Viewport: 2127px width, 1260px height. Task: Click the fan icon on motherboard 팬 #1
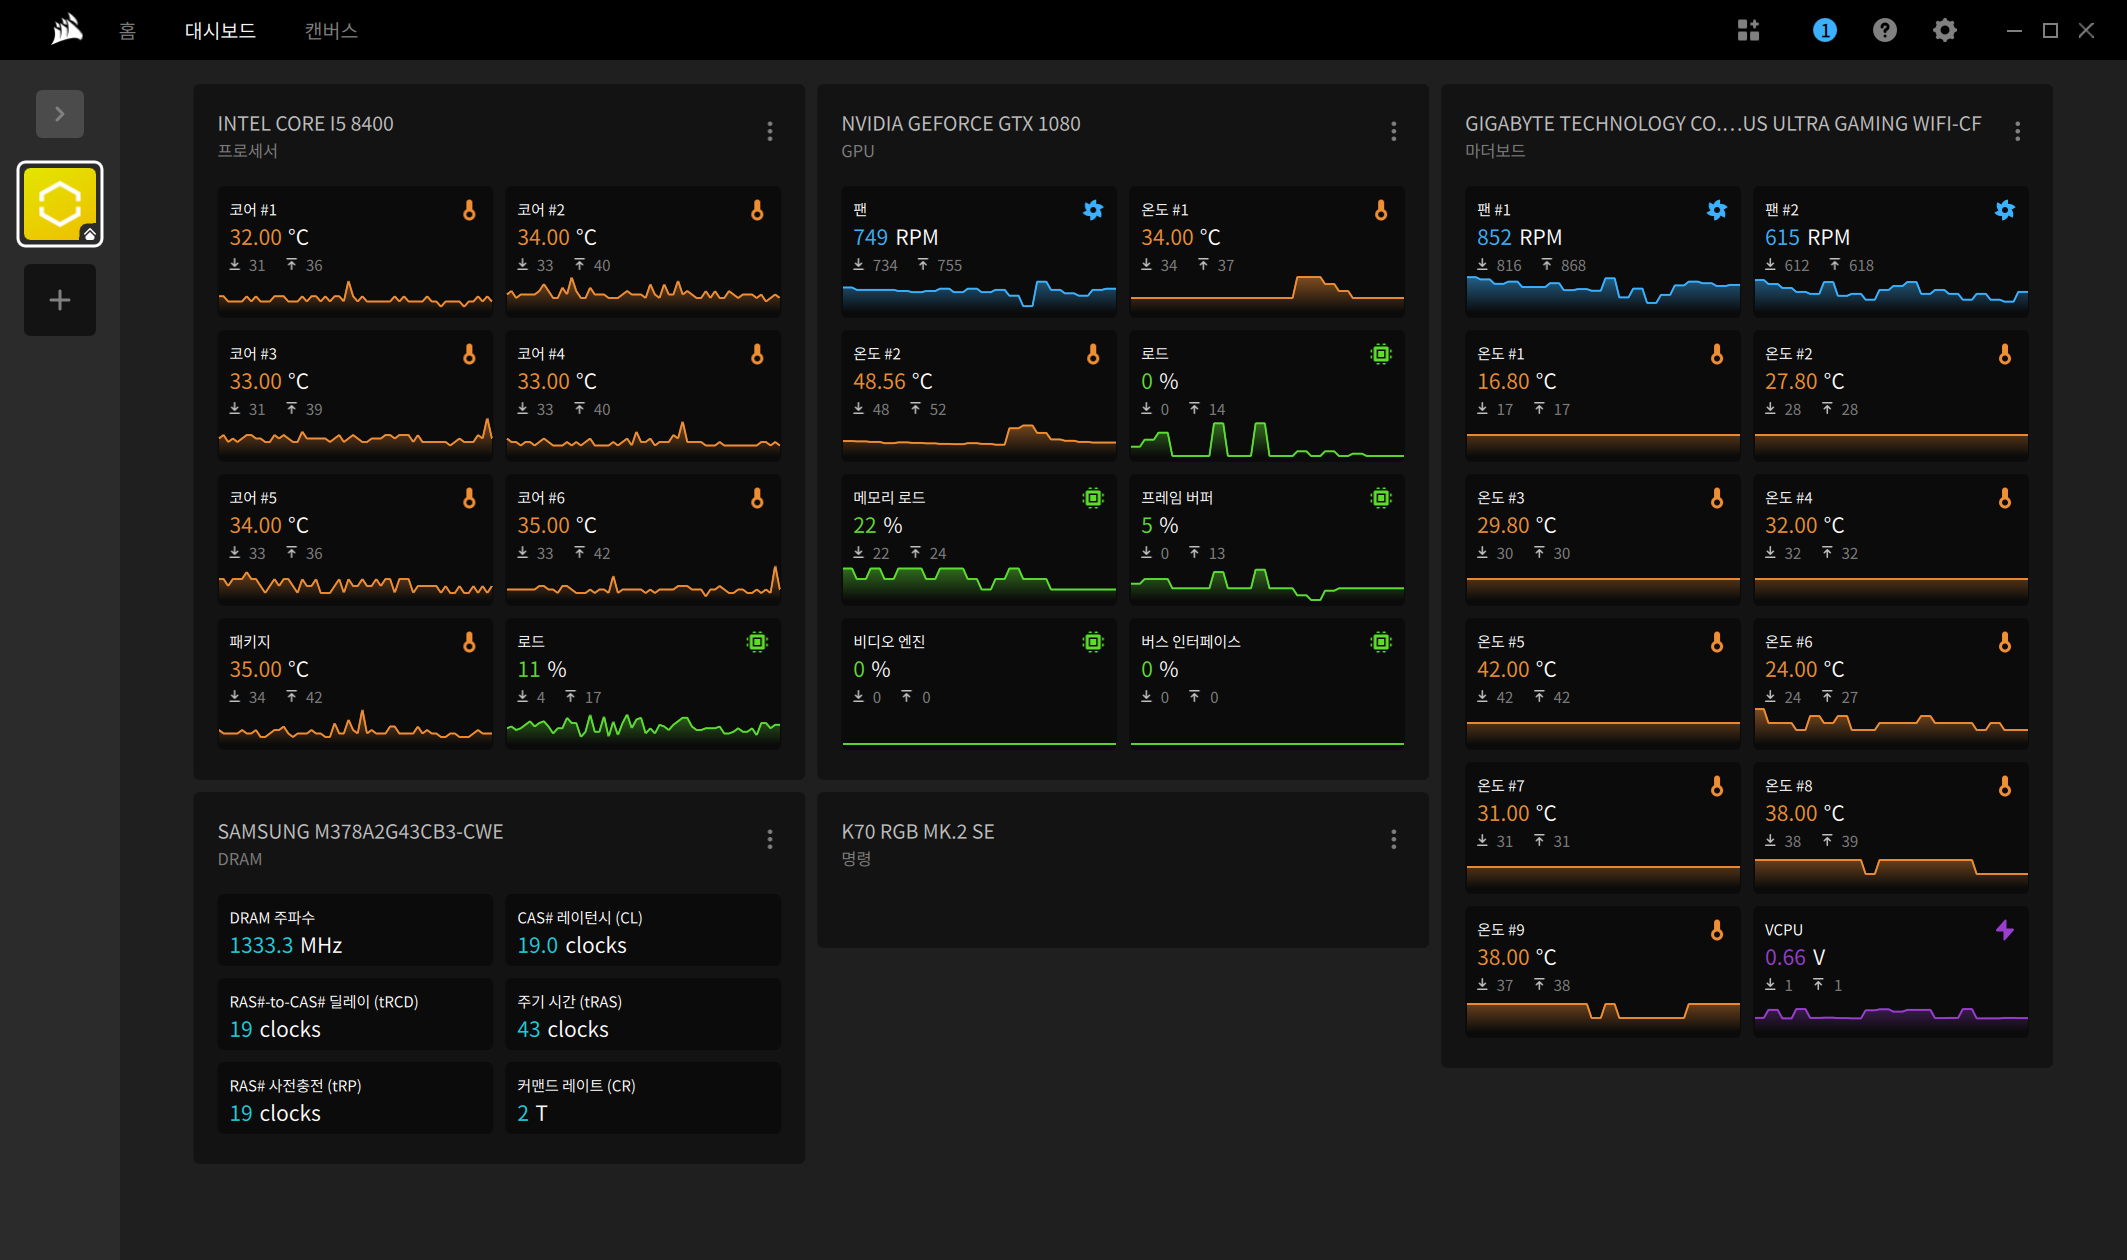[x=1717, y=210]
